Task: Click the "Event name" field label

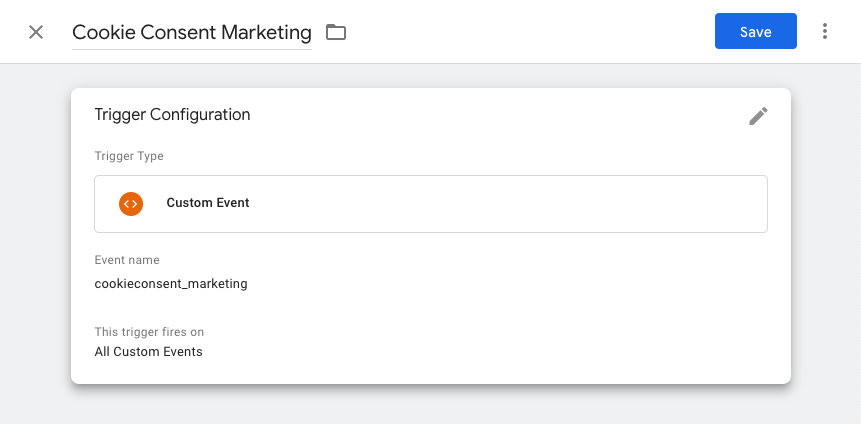Action: point(127,260)
